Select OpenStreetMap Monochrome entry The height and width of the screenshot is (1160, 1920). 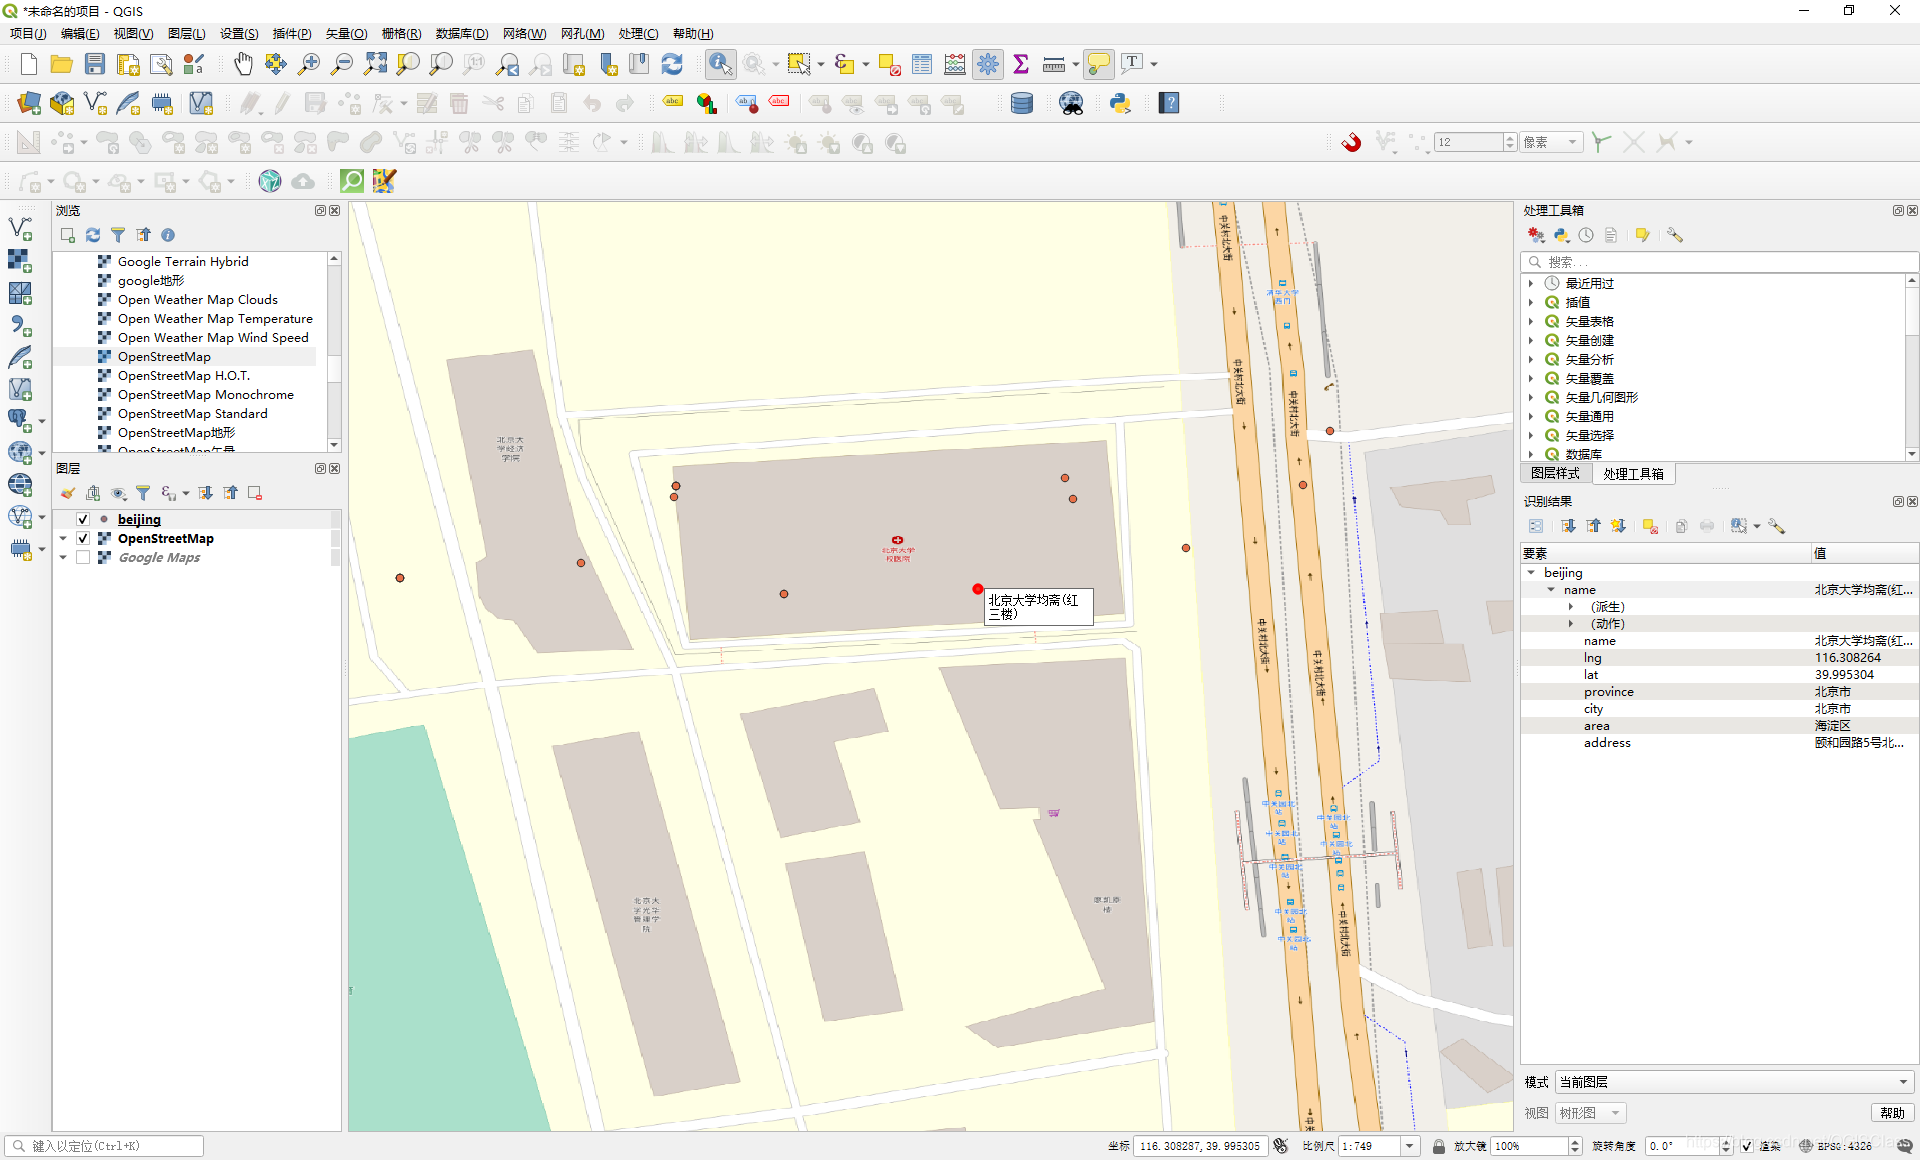click(x=206, y=395)
